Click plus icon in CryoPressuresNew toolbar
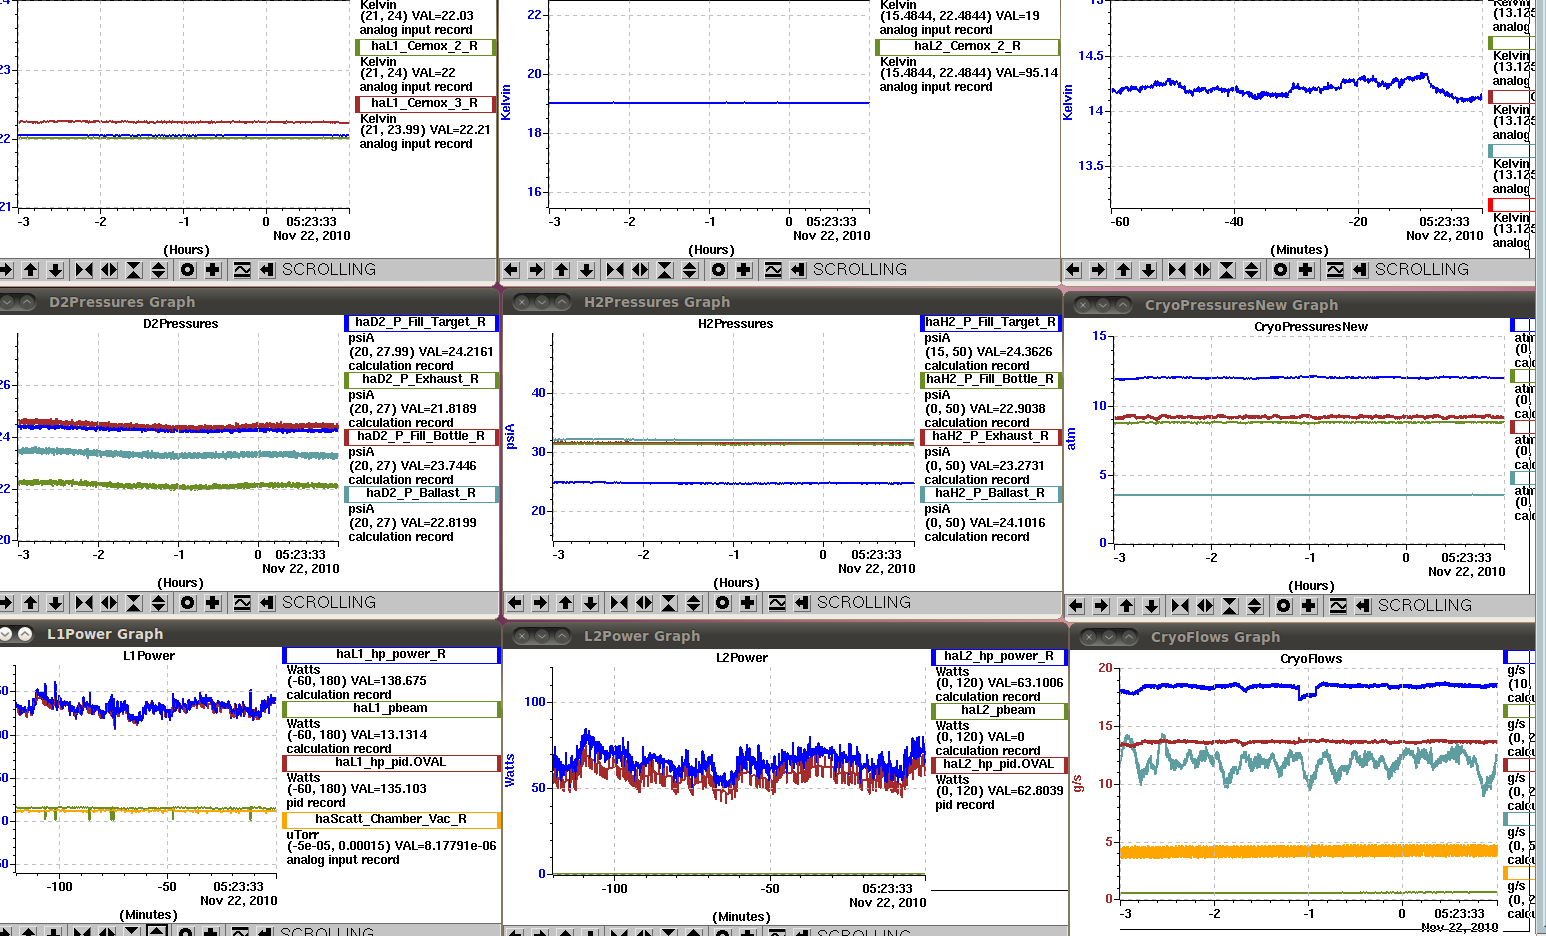This screenshot has width=1546, height=936. pyautogui.click(x=1309, y=606)
